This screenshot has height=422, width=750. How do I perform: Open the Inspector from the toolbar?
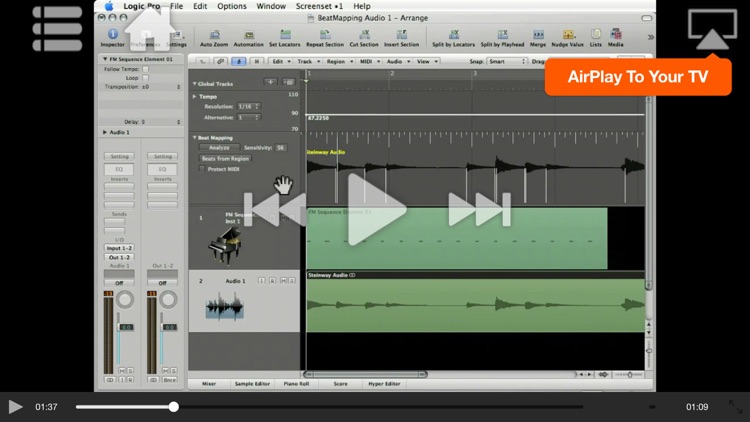tap(112, 37)
